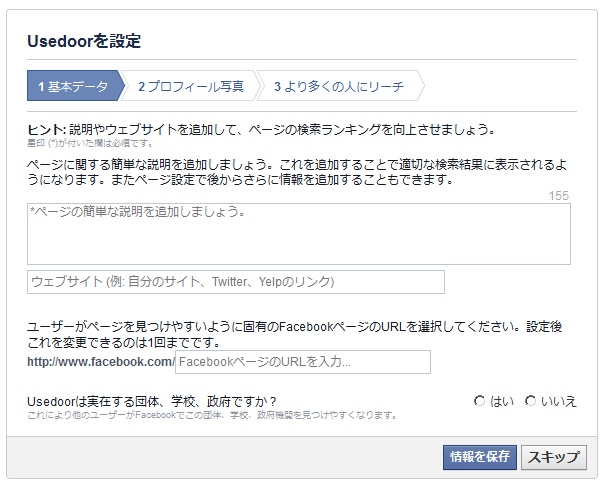The height and width of the screenshot is (487, 601).
Task: Open the 2 プロフィール写真 step tab
Action: pos(190,86)
